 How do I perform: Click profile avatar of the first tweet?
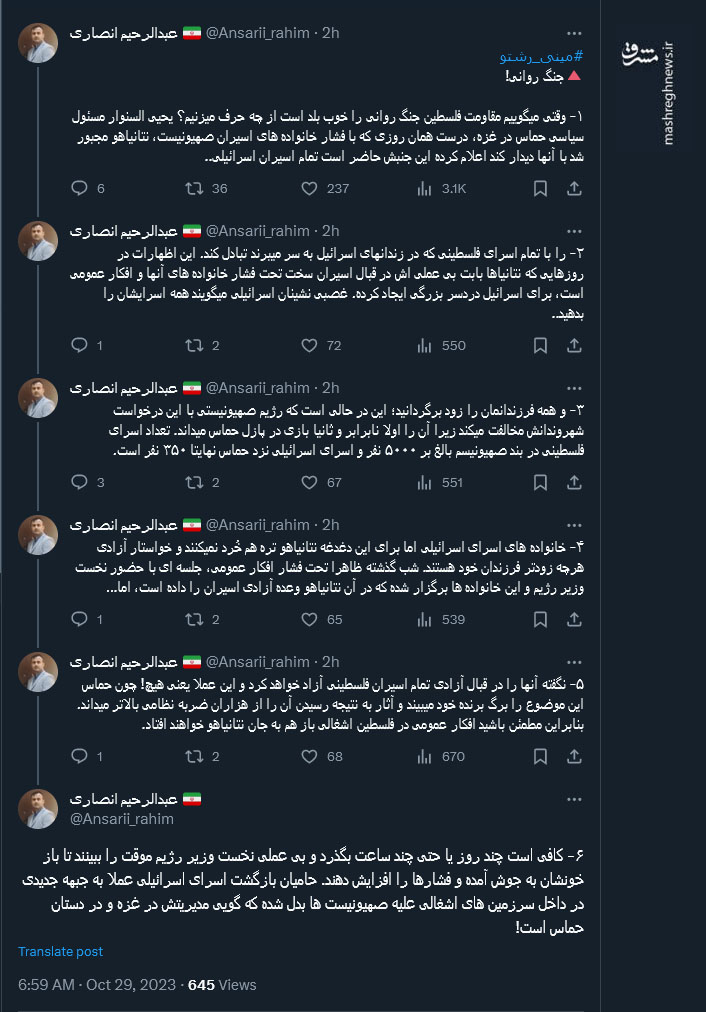[x=37, y=43]
